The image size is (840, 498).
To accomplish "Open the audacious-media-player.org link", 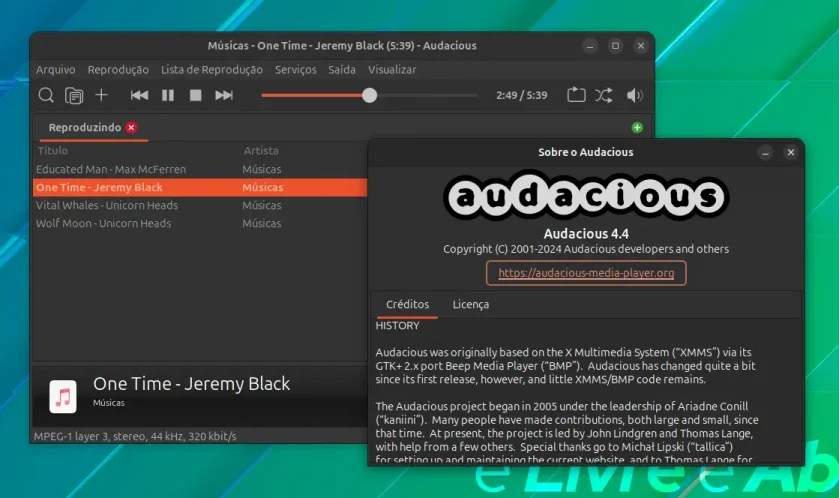I will 586,273.
